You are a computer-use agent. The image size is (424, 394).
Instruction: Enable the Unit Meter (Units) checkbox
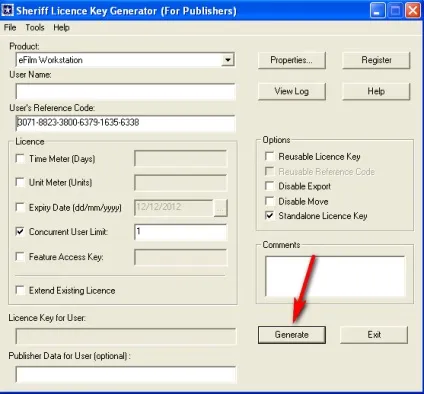pyautogui.click(x=20, y=182)
